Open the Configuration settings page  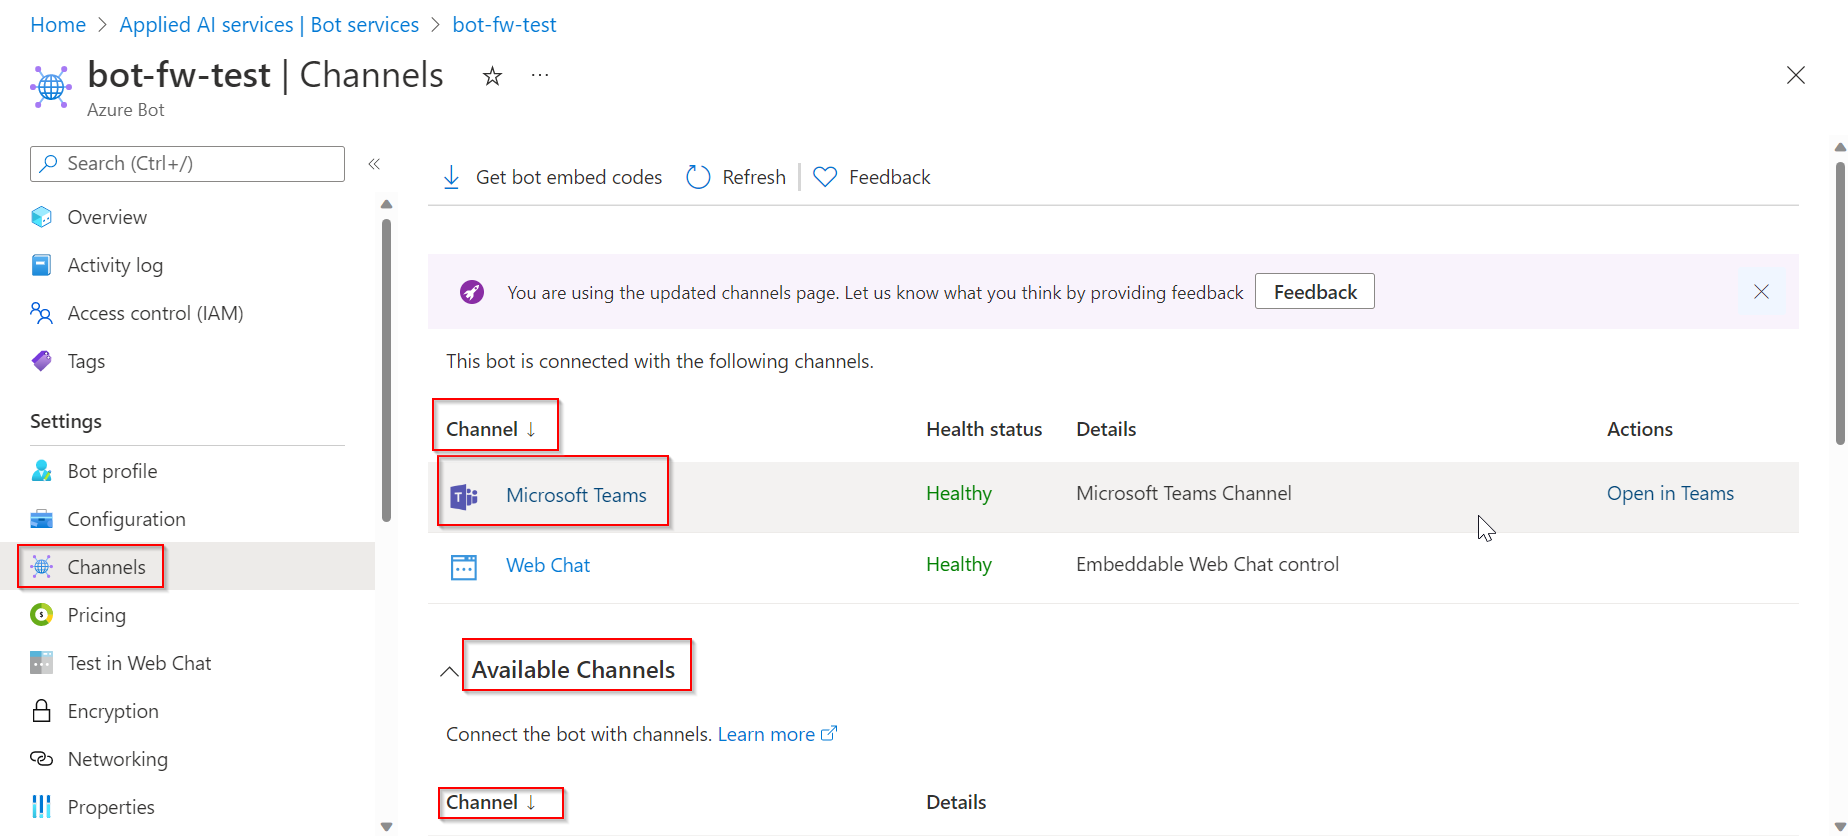pyautogui.click(x=126, y=519)
